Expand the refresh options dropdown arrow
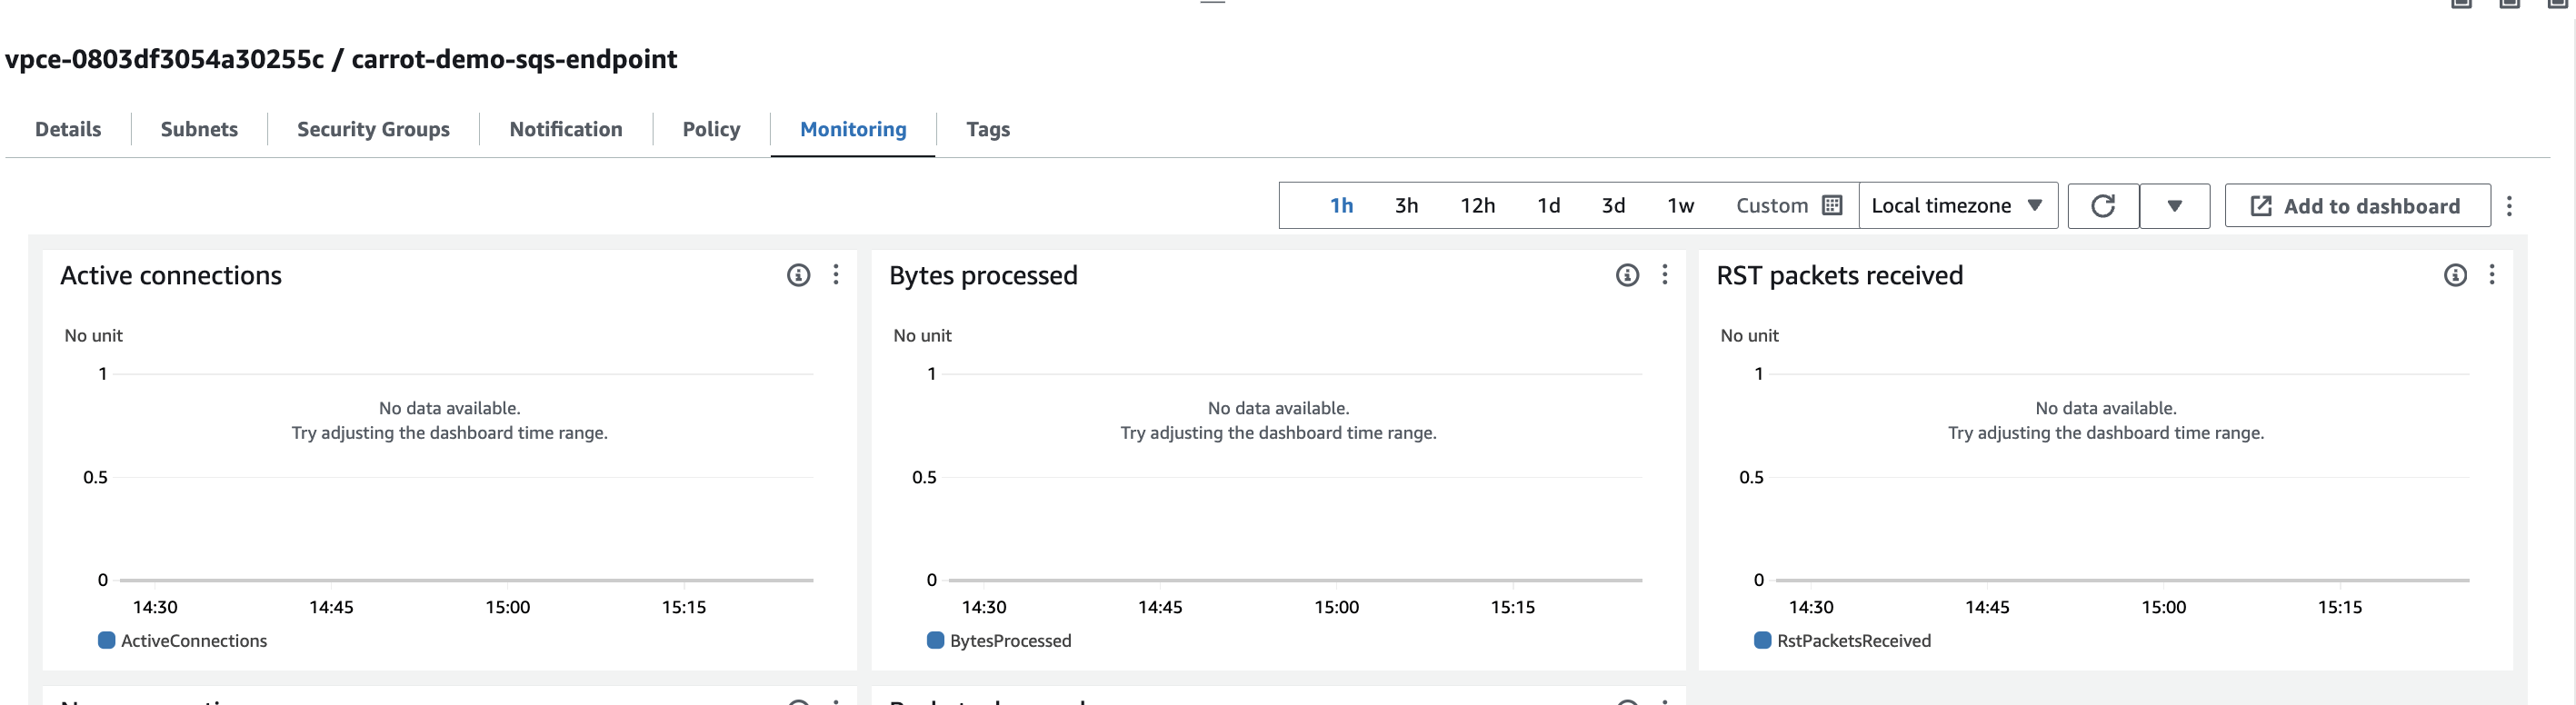 2174,206
